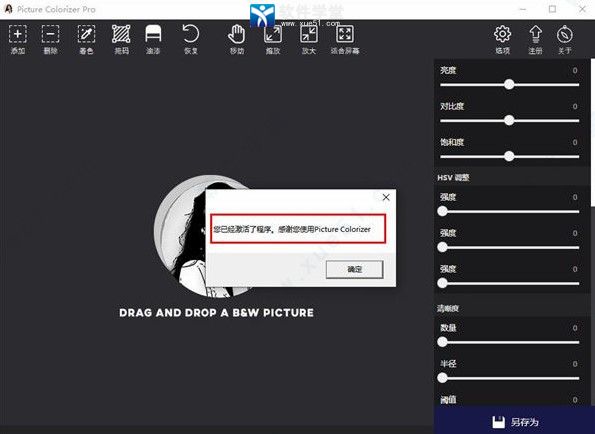Click the app logo in title bar
Screen dimensions: 595x434
tap(8, 9)
